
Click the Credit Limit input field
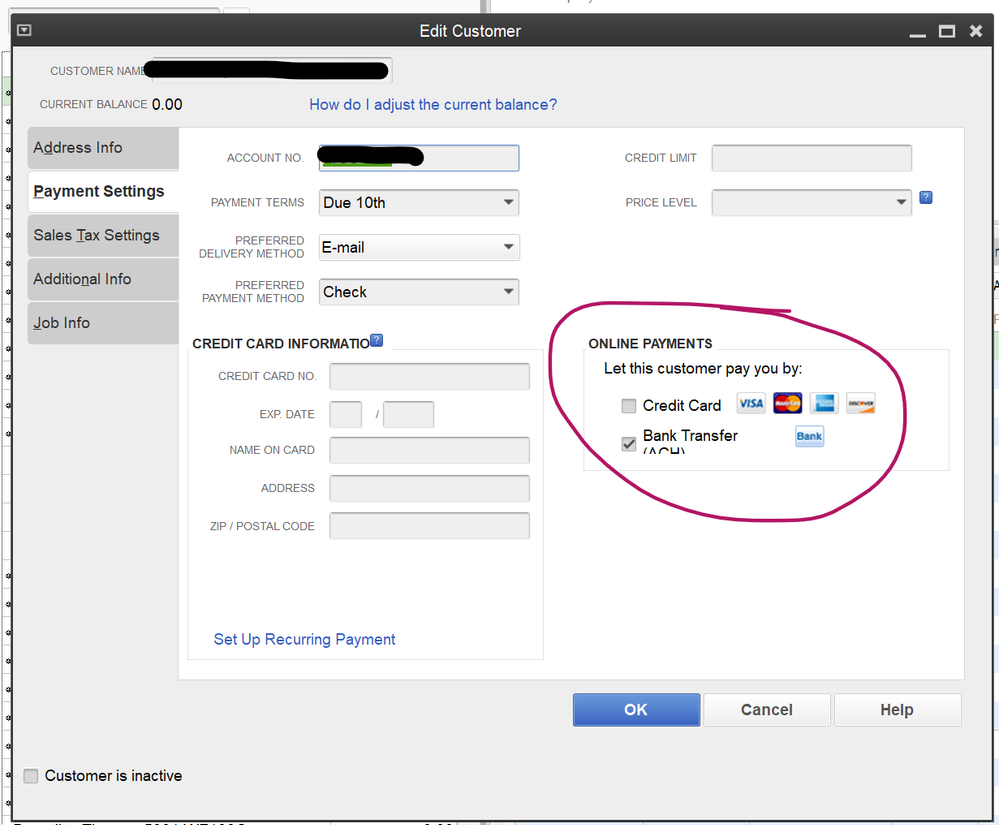pos(811,158)
